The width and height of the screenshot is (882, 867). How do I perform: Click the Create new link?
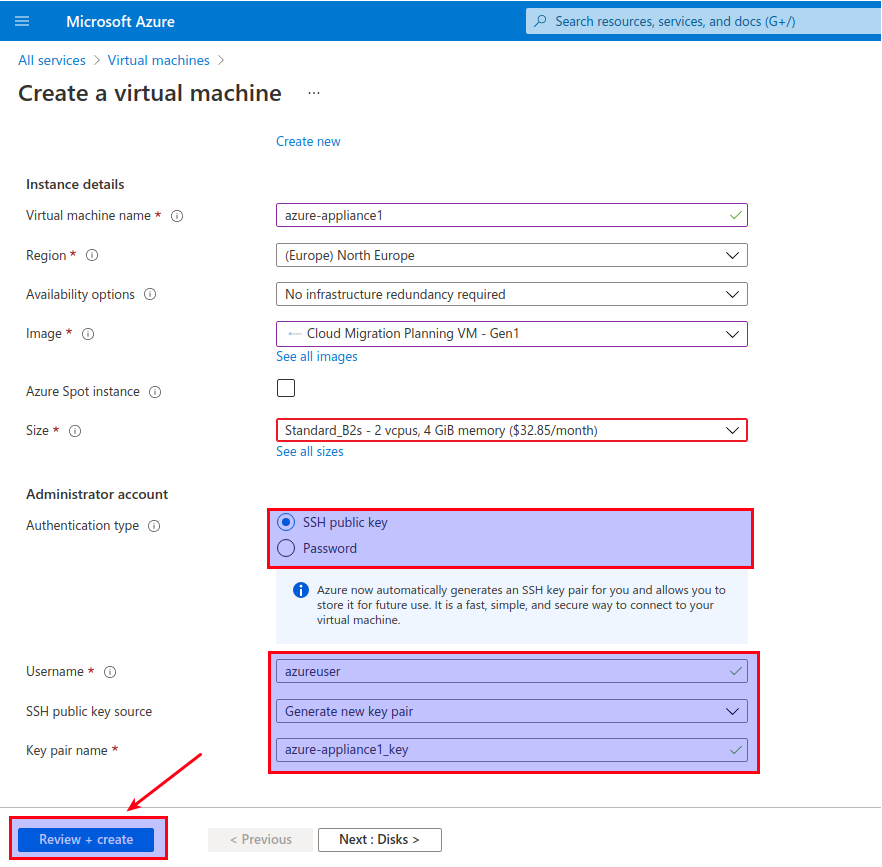[308, 141]
